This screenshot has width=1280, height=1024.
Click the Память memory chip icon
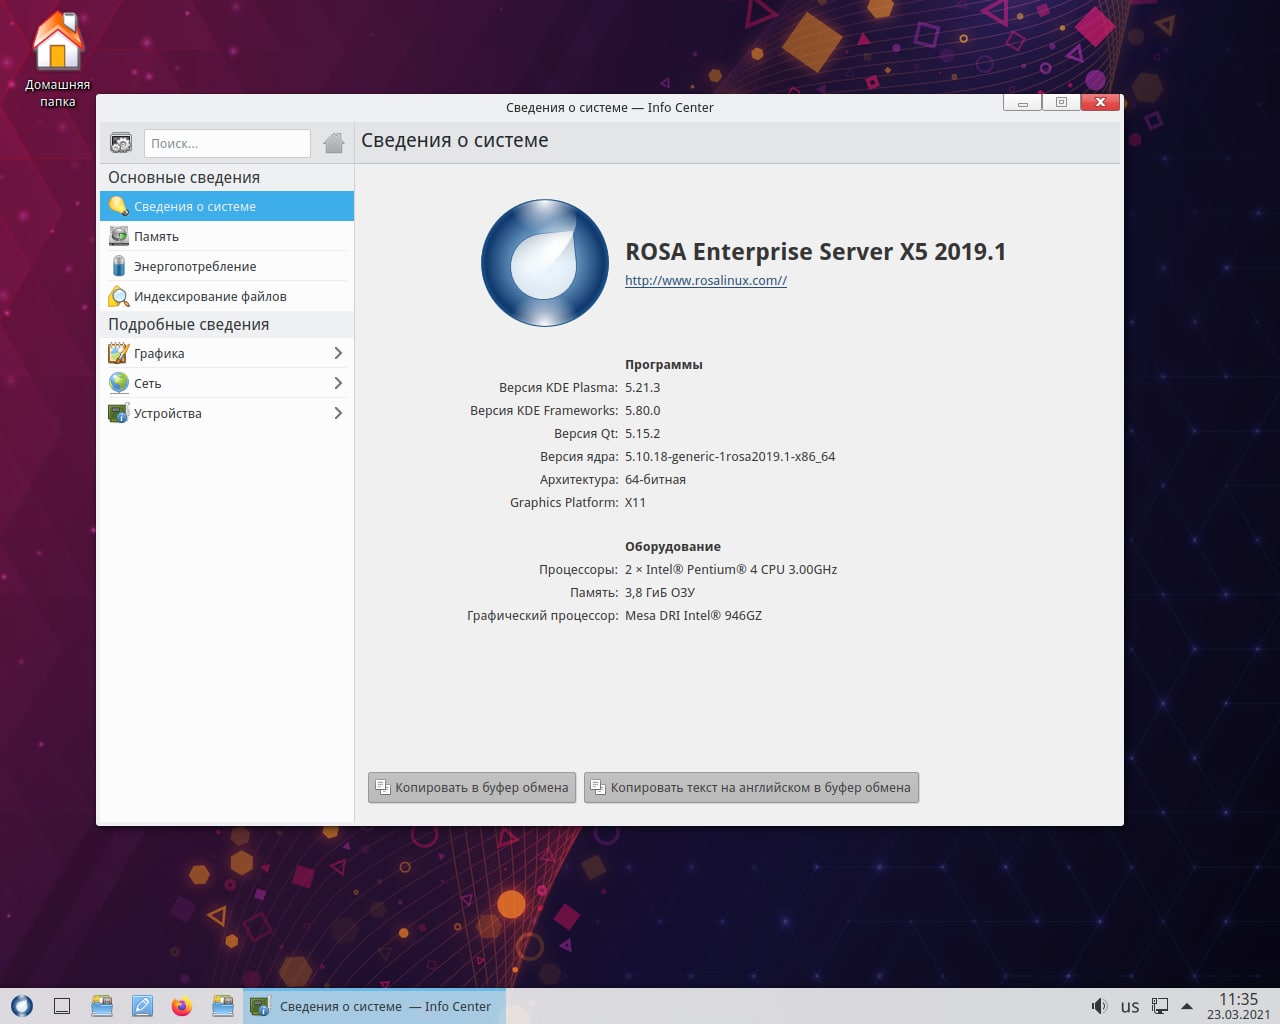coord(119,236)
